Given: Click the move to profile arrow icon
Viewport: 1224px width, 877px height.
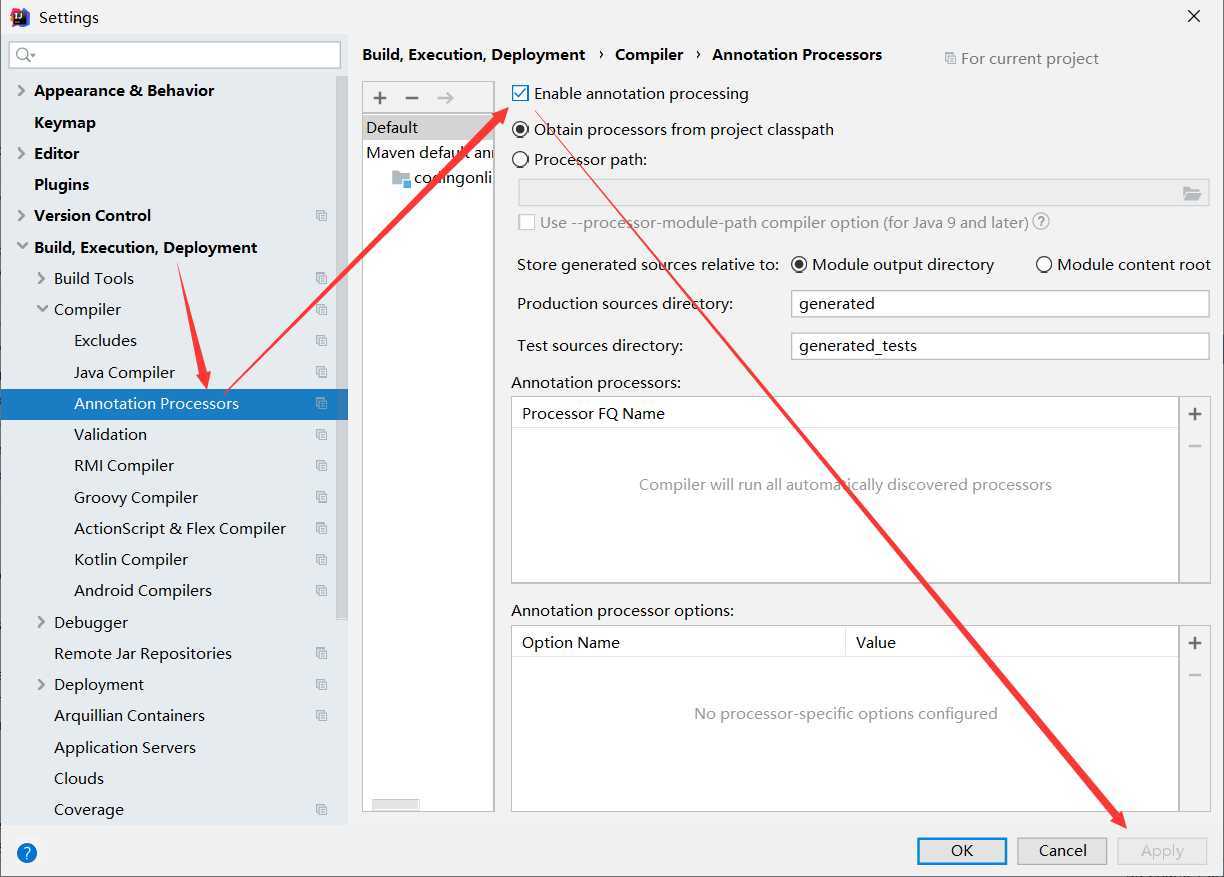Looking at the screenshot, I should (446, 98).
